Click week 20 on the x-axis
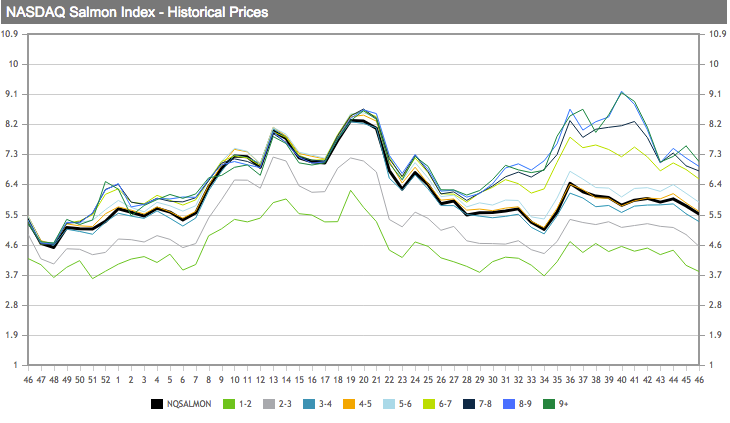The height and width of the screenshot is (423, 730). click(x=364, y=380)
